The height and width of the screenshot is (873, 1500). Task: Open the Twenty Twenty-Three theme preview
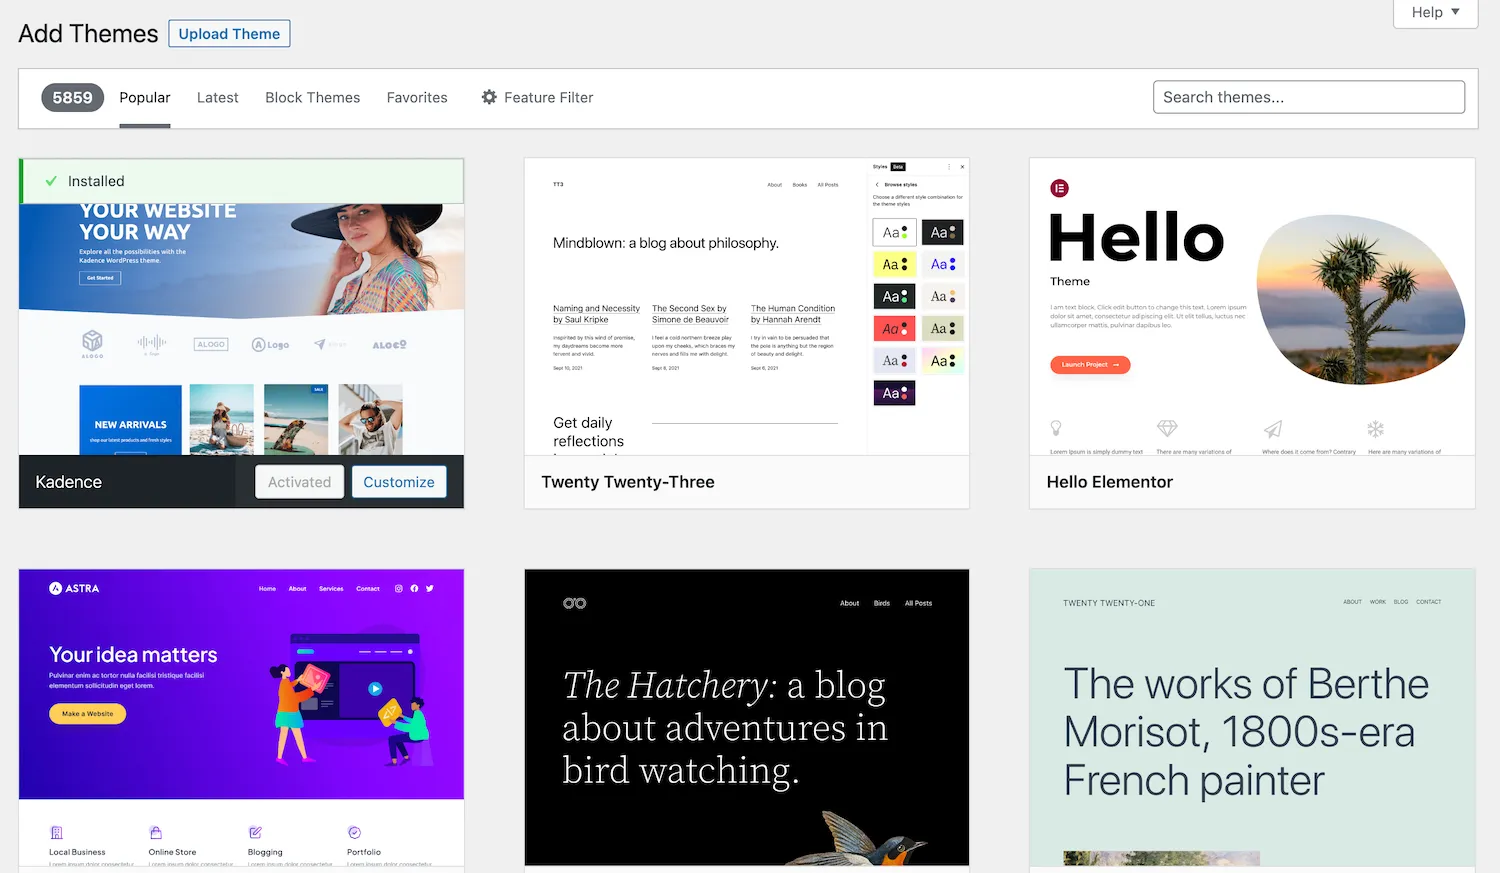(x=747, y=307)
